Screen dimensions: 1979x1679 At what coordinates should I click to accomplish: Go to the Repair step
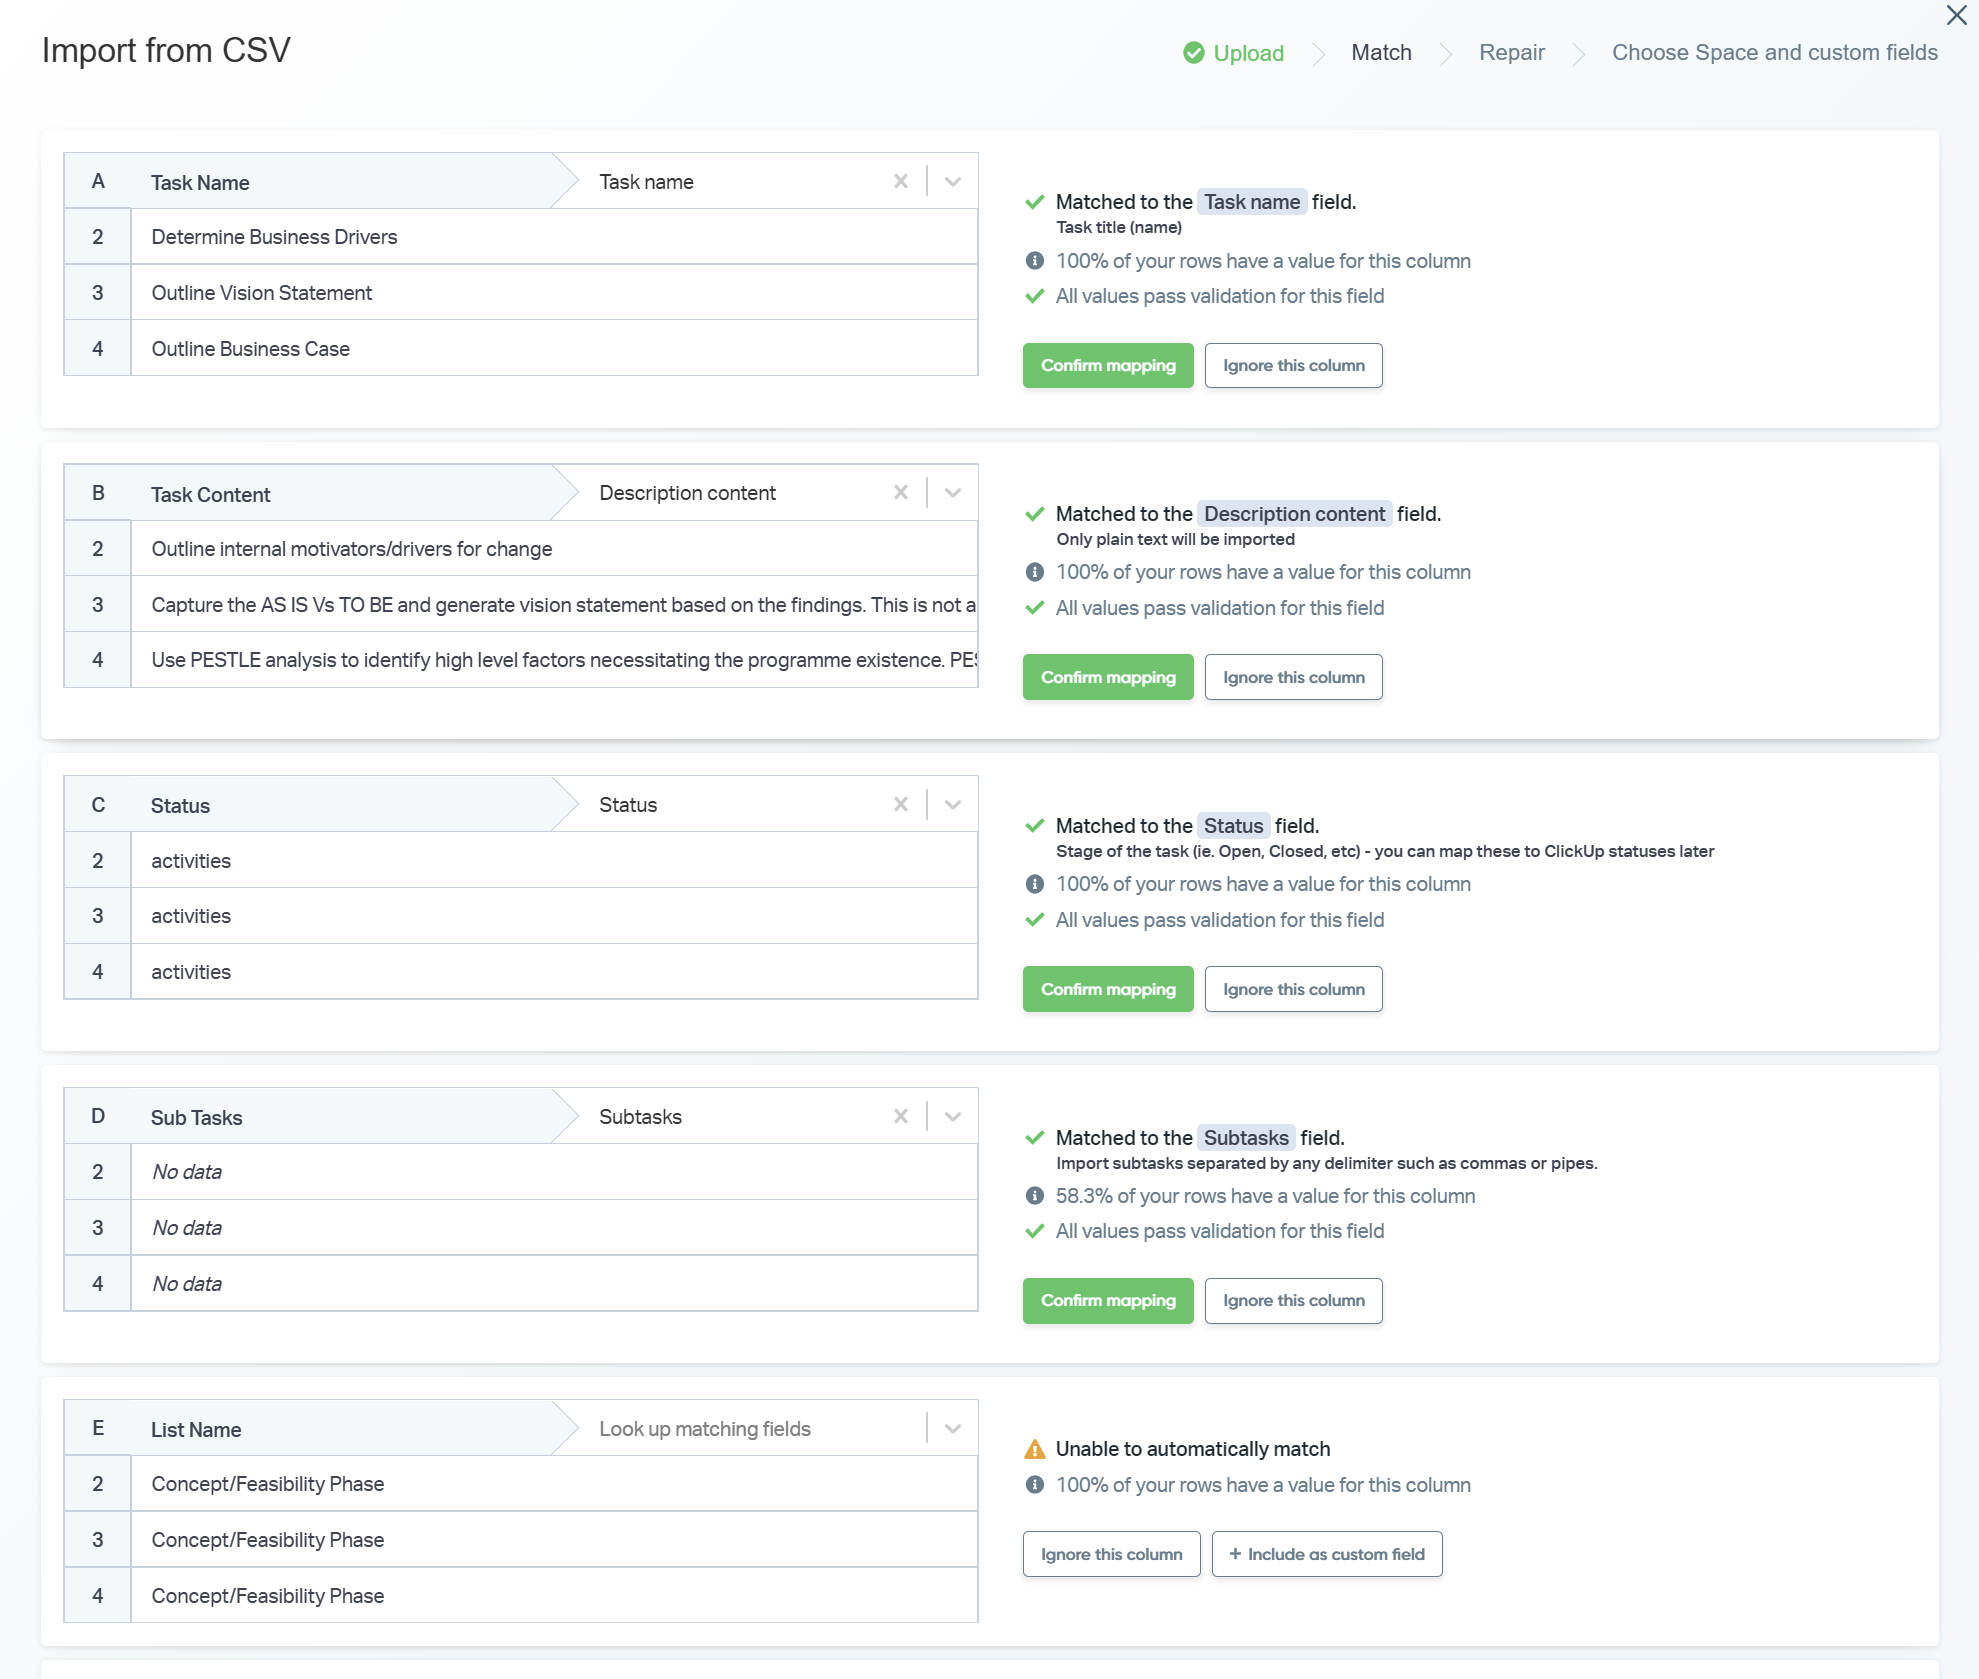coord(1511,53)
